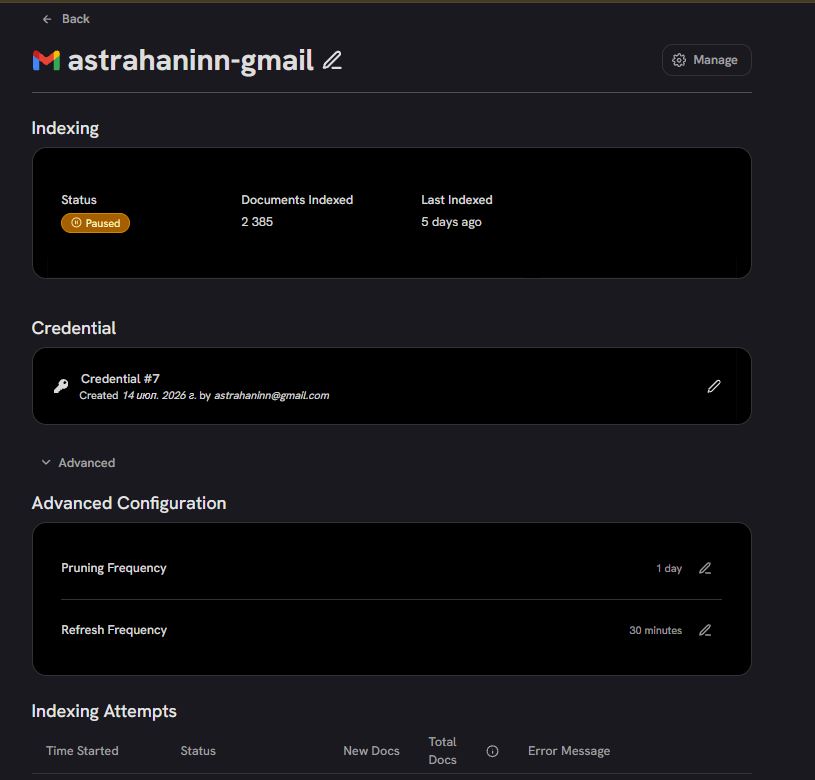
Task: Click the New Docs column header
Action: pos(371,751)
